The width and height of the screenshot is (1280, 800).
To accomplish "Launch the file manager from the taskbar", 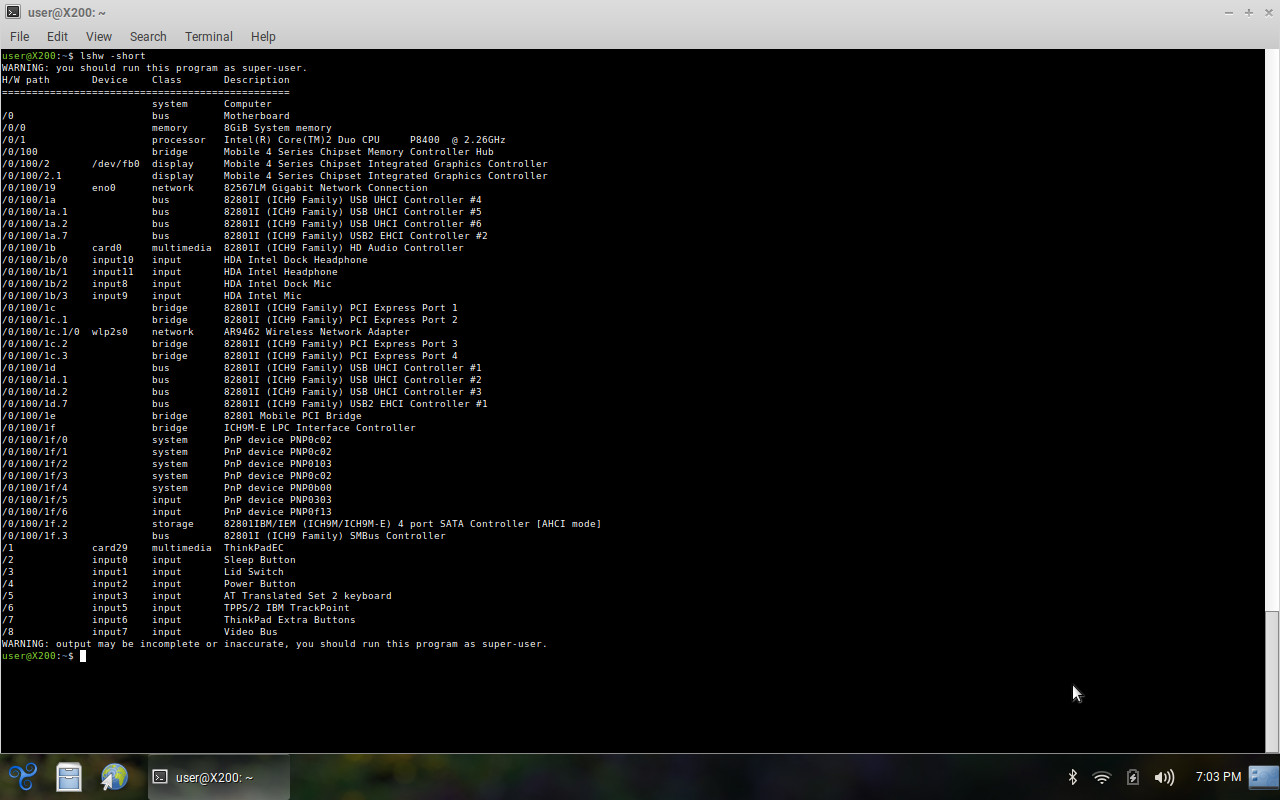I will coord(68,777).
